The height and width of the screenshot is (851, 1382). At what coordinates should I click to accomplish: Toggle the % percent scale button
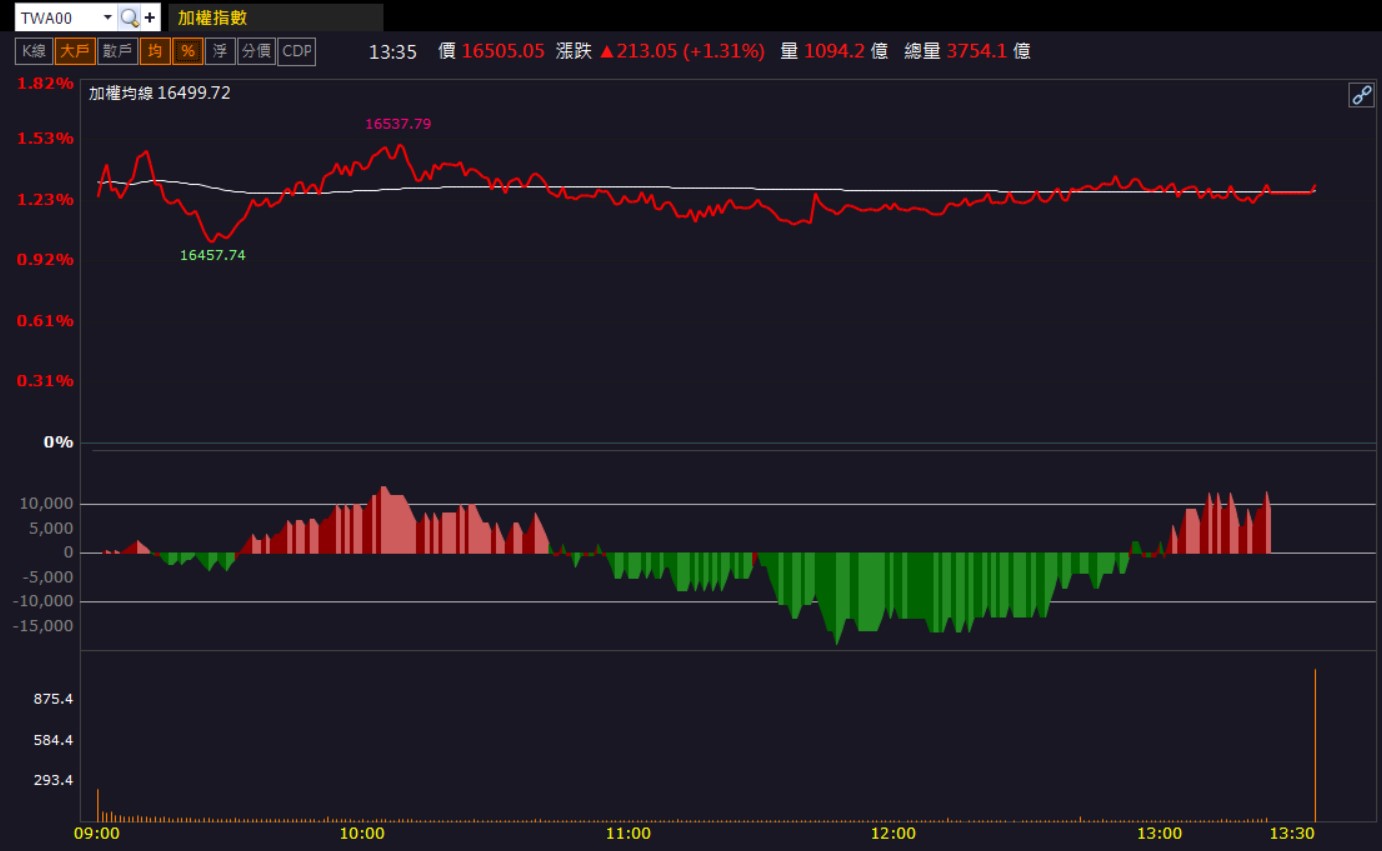coord(187,51)
